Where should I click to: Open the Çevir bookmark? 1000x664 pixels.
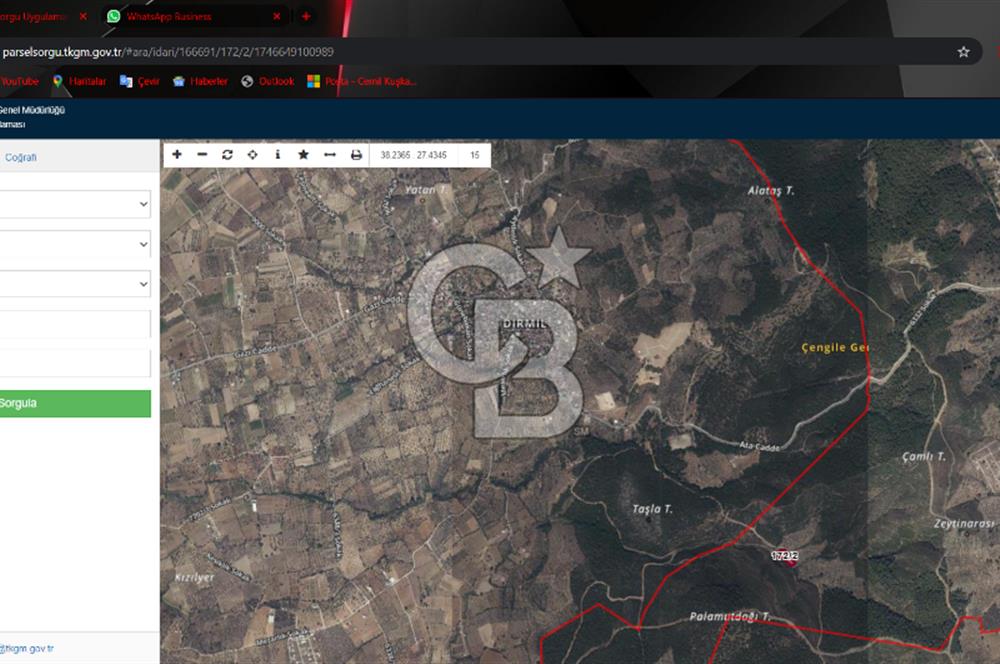click(140, 81)
